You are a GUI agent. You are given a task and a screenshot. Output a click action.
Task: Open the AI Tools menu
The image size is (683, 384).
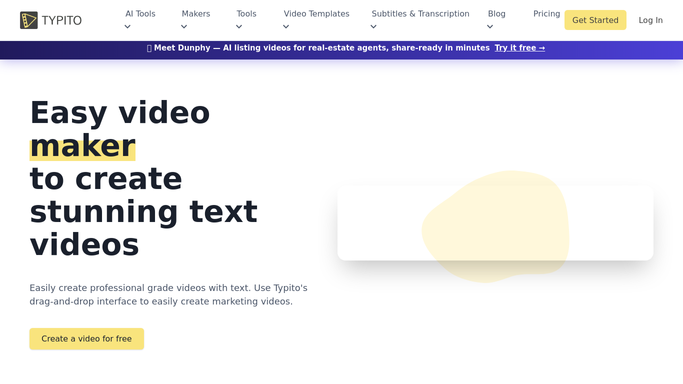pos(140,14)
